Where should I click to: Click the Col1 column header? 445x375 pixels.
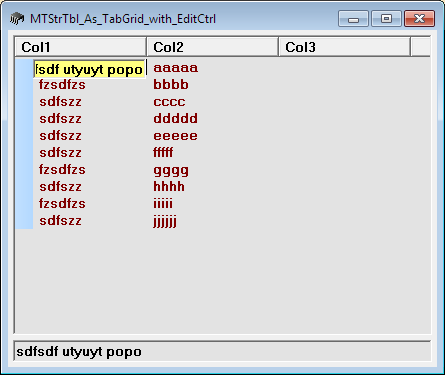point(81,47)
